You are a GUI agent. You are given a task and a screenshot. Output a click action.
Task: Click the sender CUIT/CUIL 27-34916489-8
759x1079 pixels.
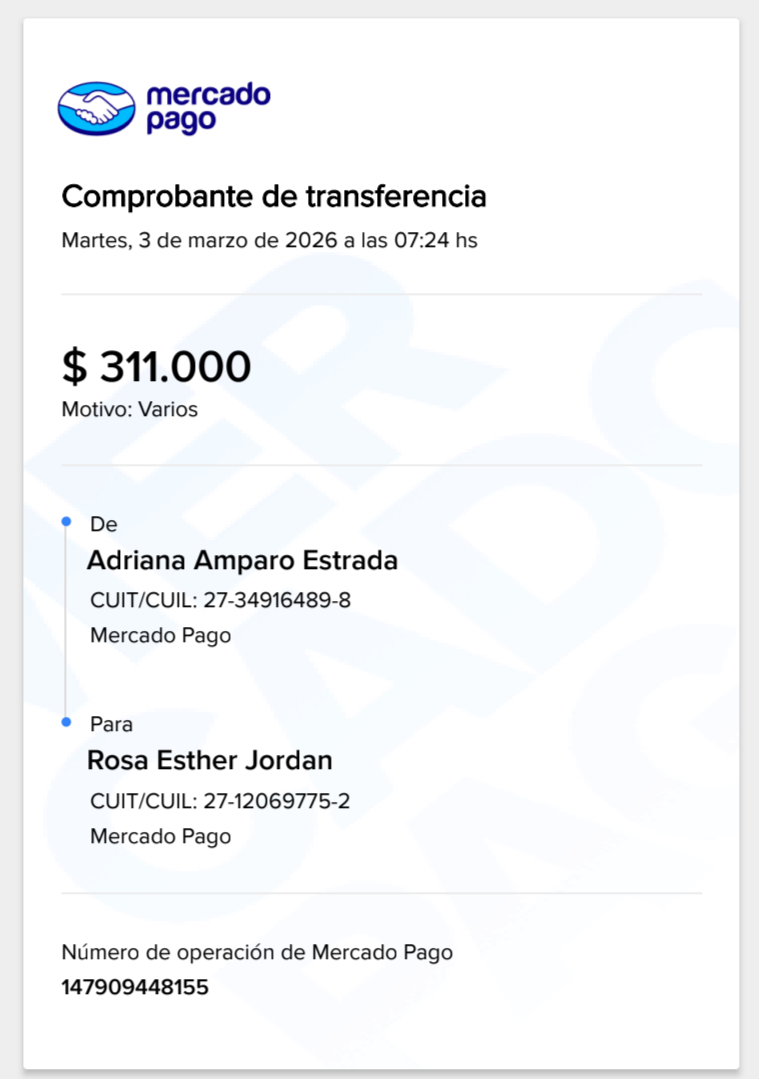coord(220,601)
